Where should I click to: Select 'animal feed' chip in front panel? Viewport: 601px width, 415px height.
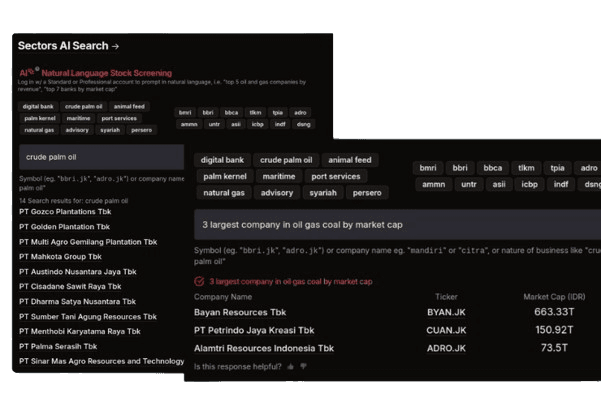(x=350, y=160)
